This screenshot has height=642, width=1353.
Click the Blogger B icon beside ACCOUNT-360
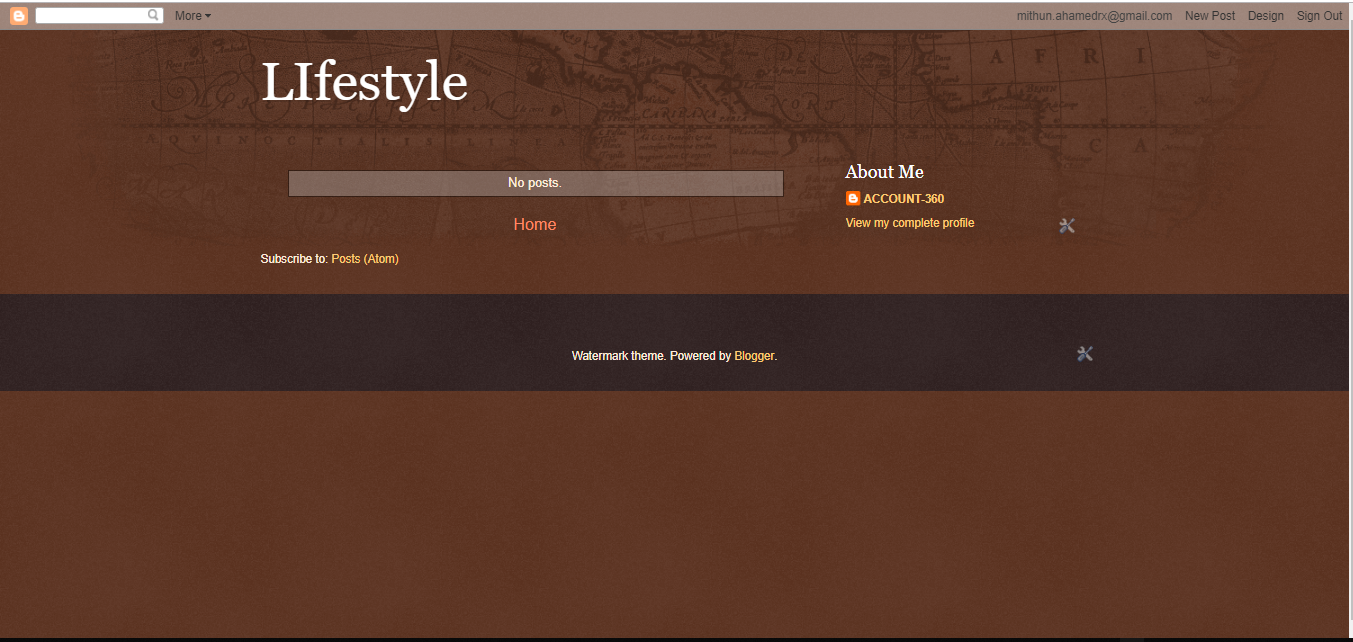coord(852,198)
